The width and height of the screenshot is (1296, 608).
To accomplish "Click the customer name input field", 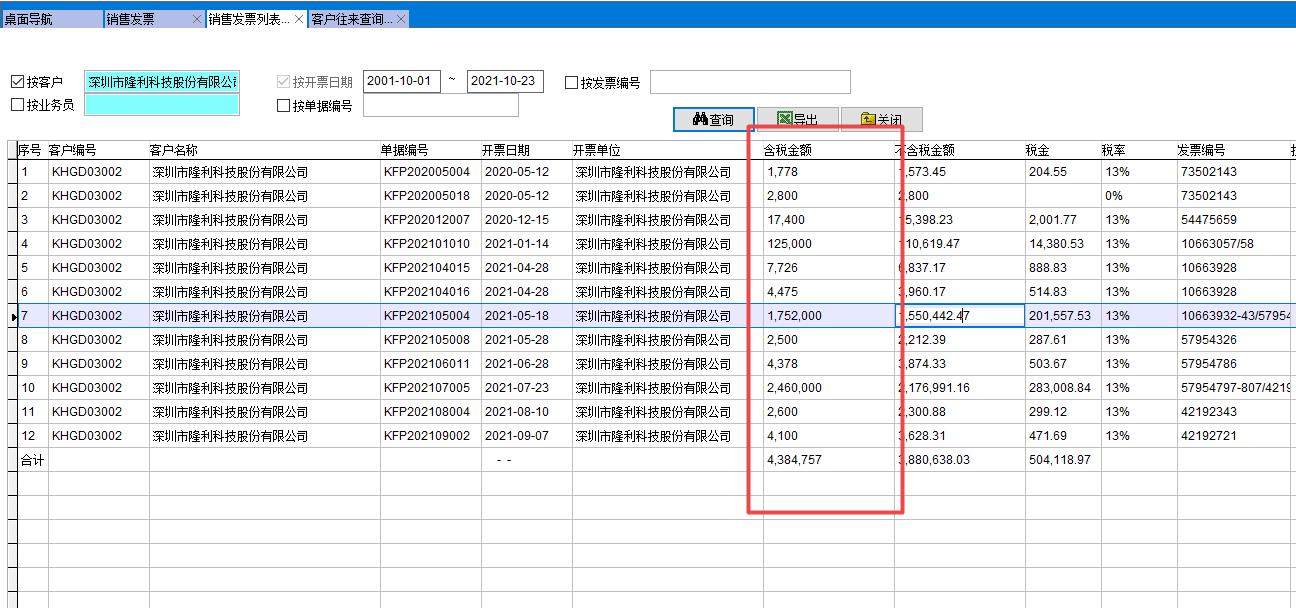I will [x=162, y=81].
